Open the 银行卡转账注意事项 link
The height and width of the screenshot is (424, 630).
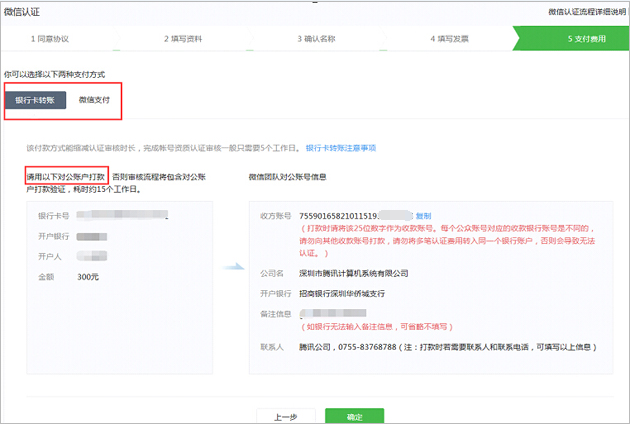[341, 148]
